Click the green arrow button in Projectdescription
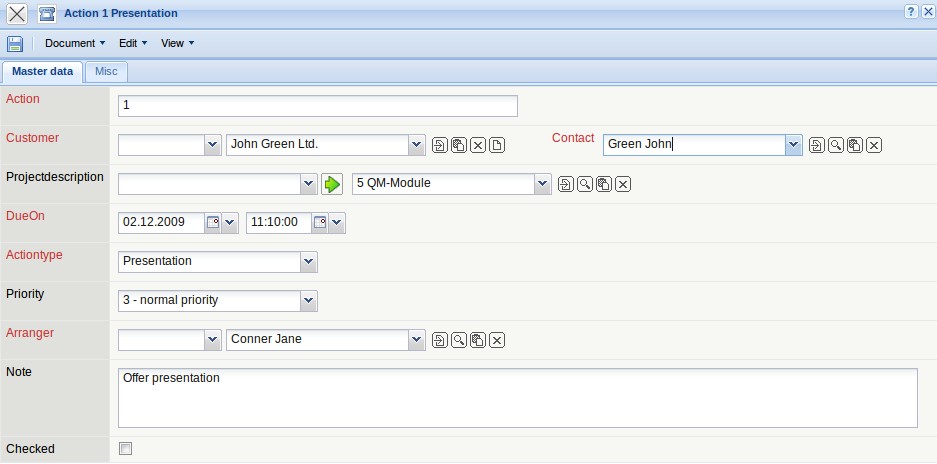Image resolution: width=937 pixels, height=464 pixels. tap(332, 184)
